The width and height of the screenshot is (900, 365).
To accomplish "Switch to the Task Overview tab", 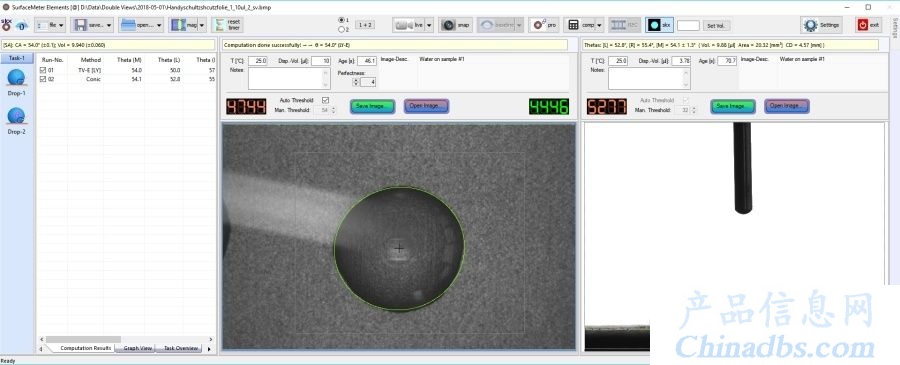I will 181,348.
